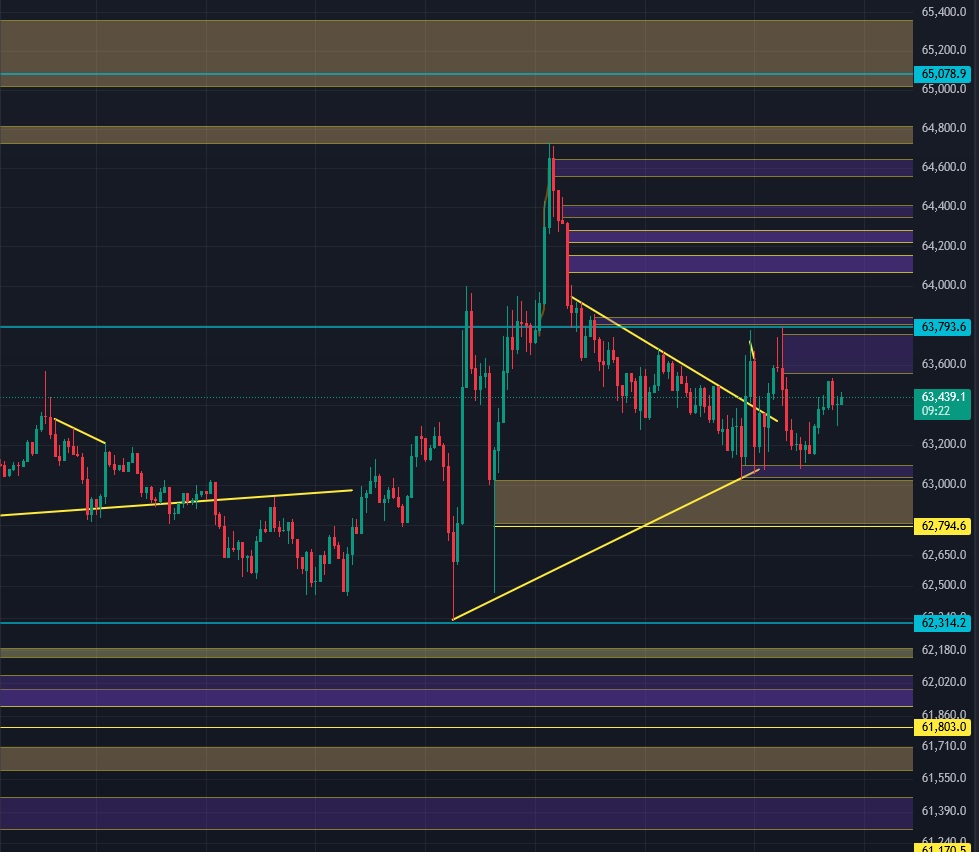Click the 61,550.0 price scale value
Viewport: 979px width, 852px height.
tap(943, 778)
